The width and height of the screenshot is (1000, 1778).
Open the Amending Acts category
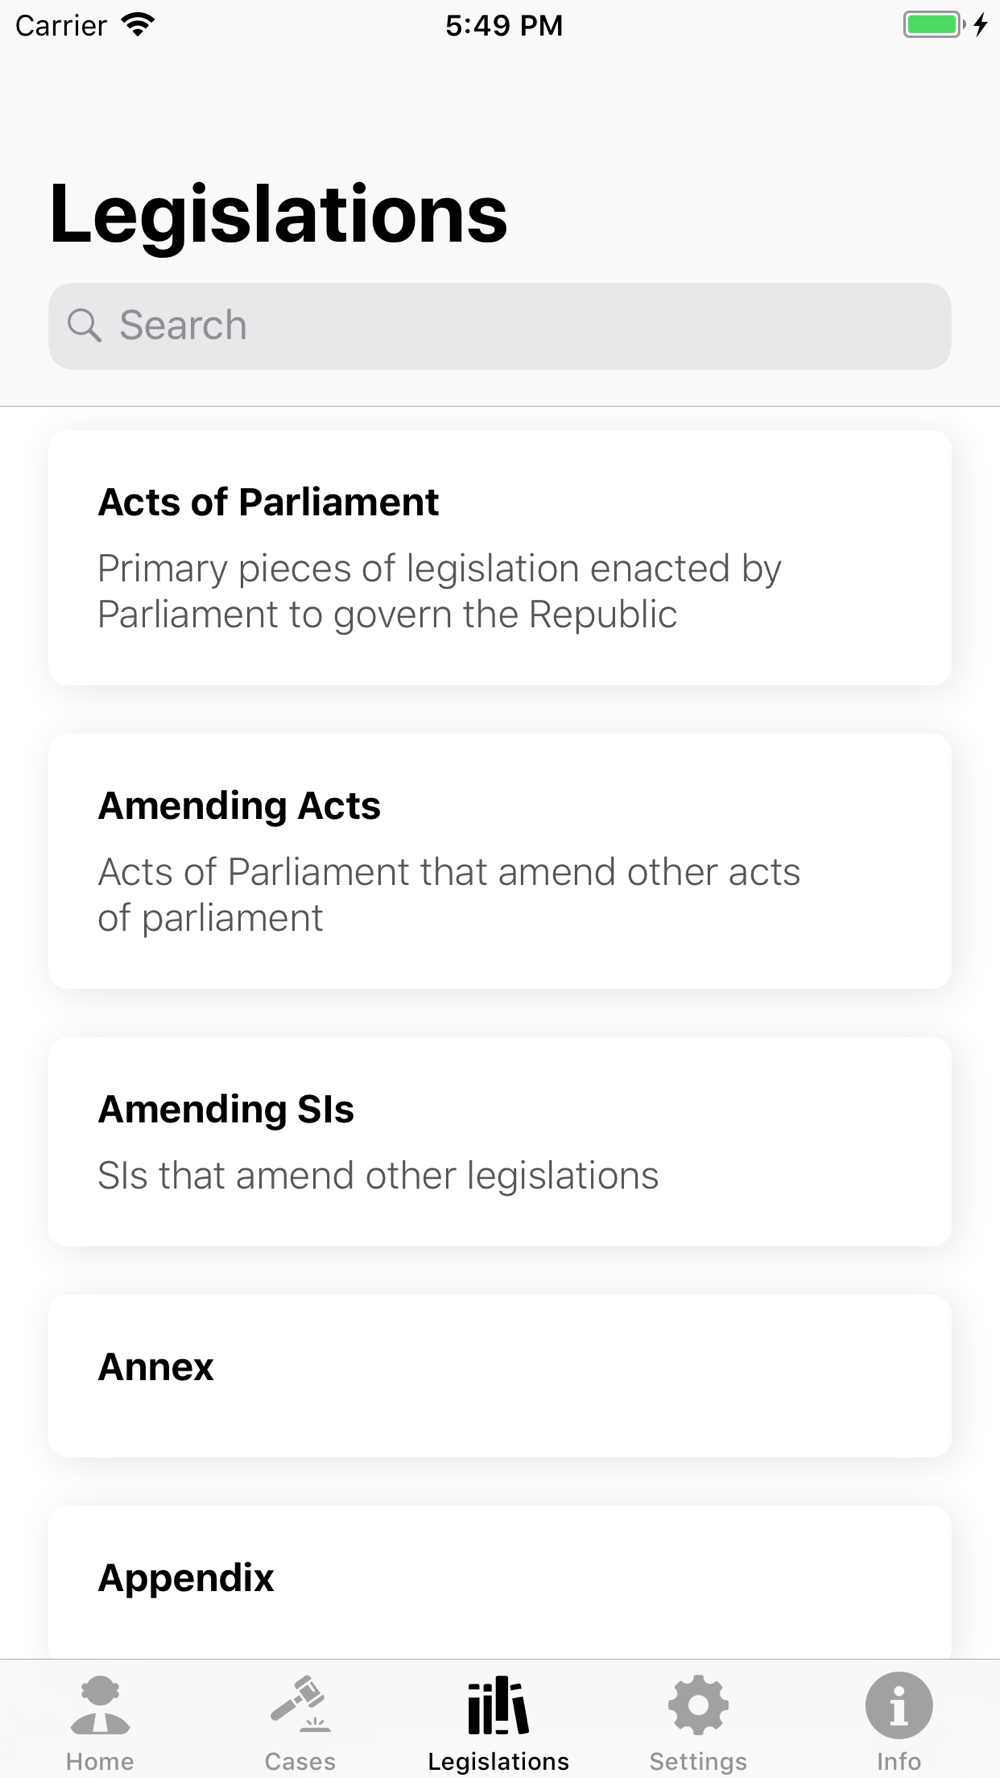500,861
